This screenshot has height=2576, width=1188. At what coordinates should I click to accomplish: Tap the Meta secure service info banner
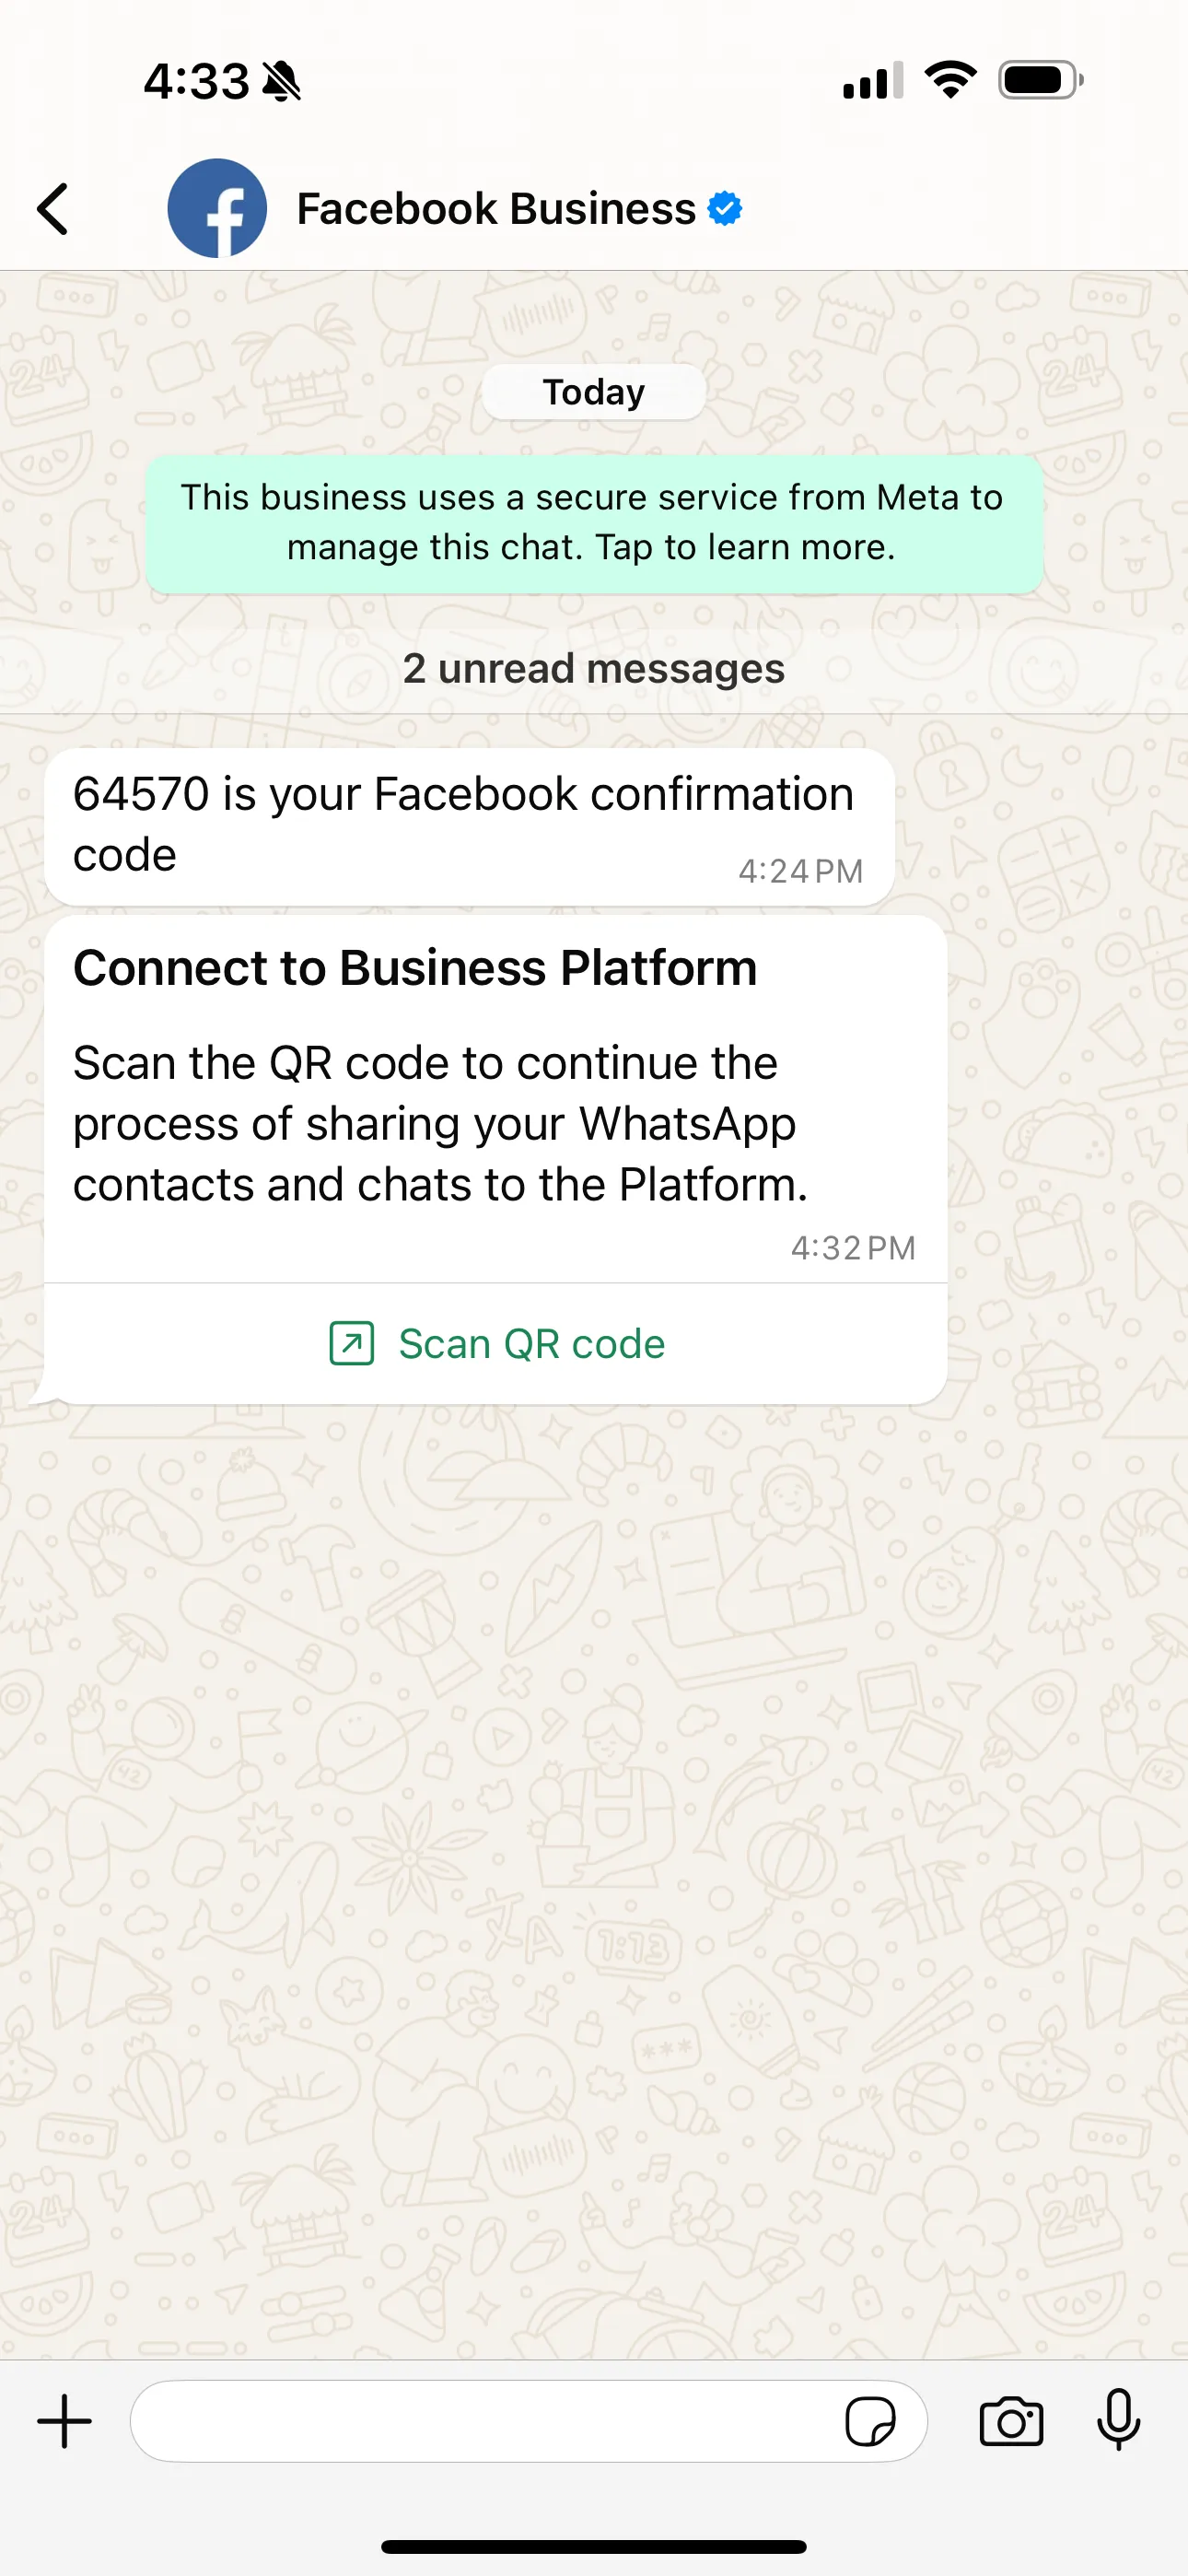[594, 523]
